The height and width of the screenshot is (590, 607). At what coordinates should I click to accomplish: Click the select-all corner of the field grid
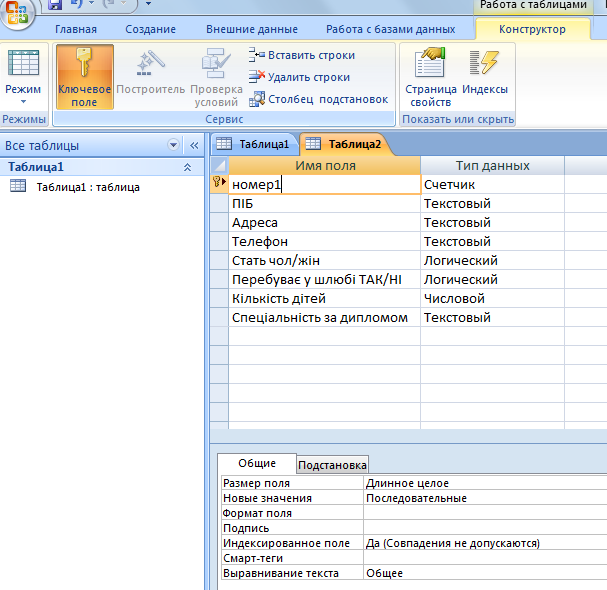(219, 166)
